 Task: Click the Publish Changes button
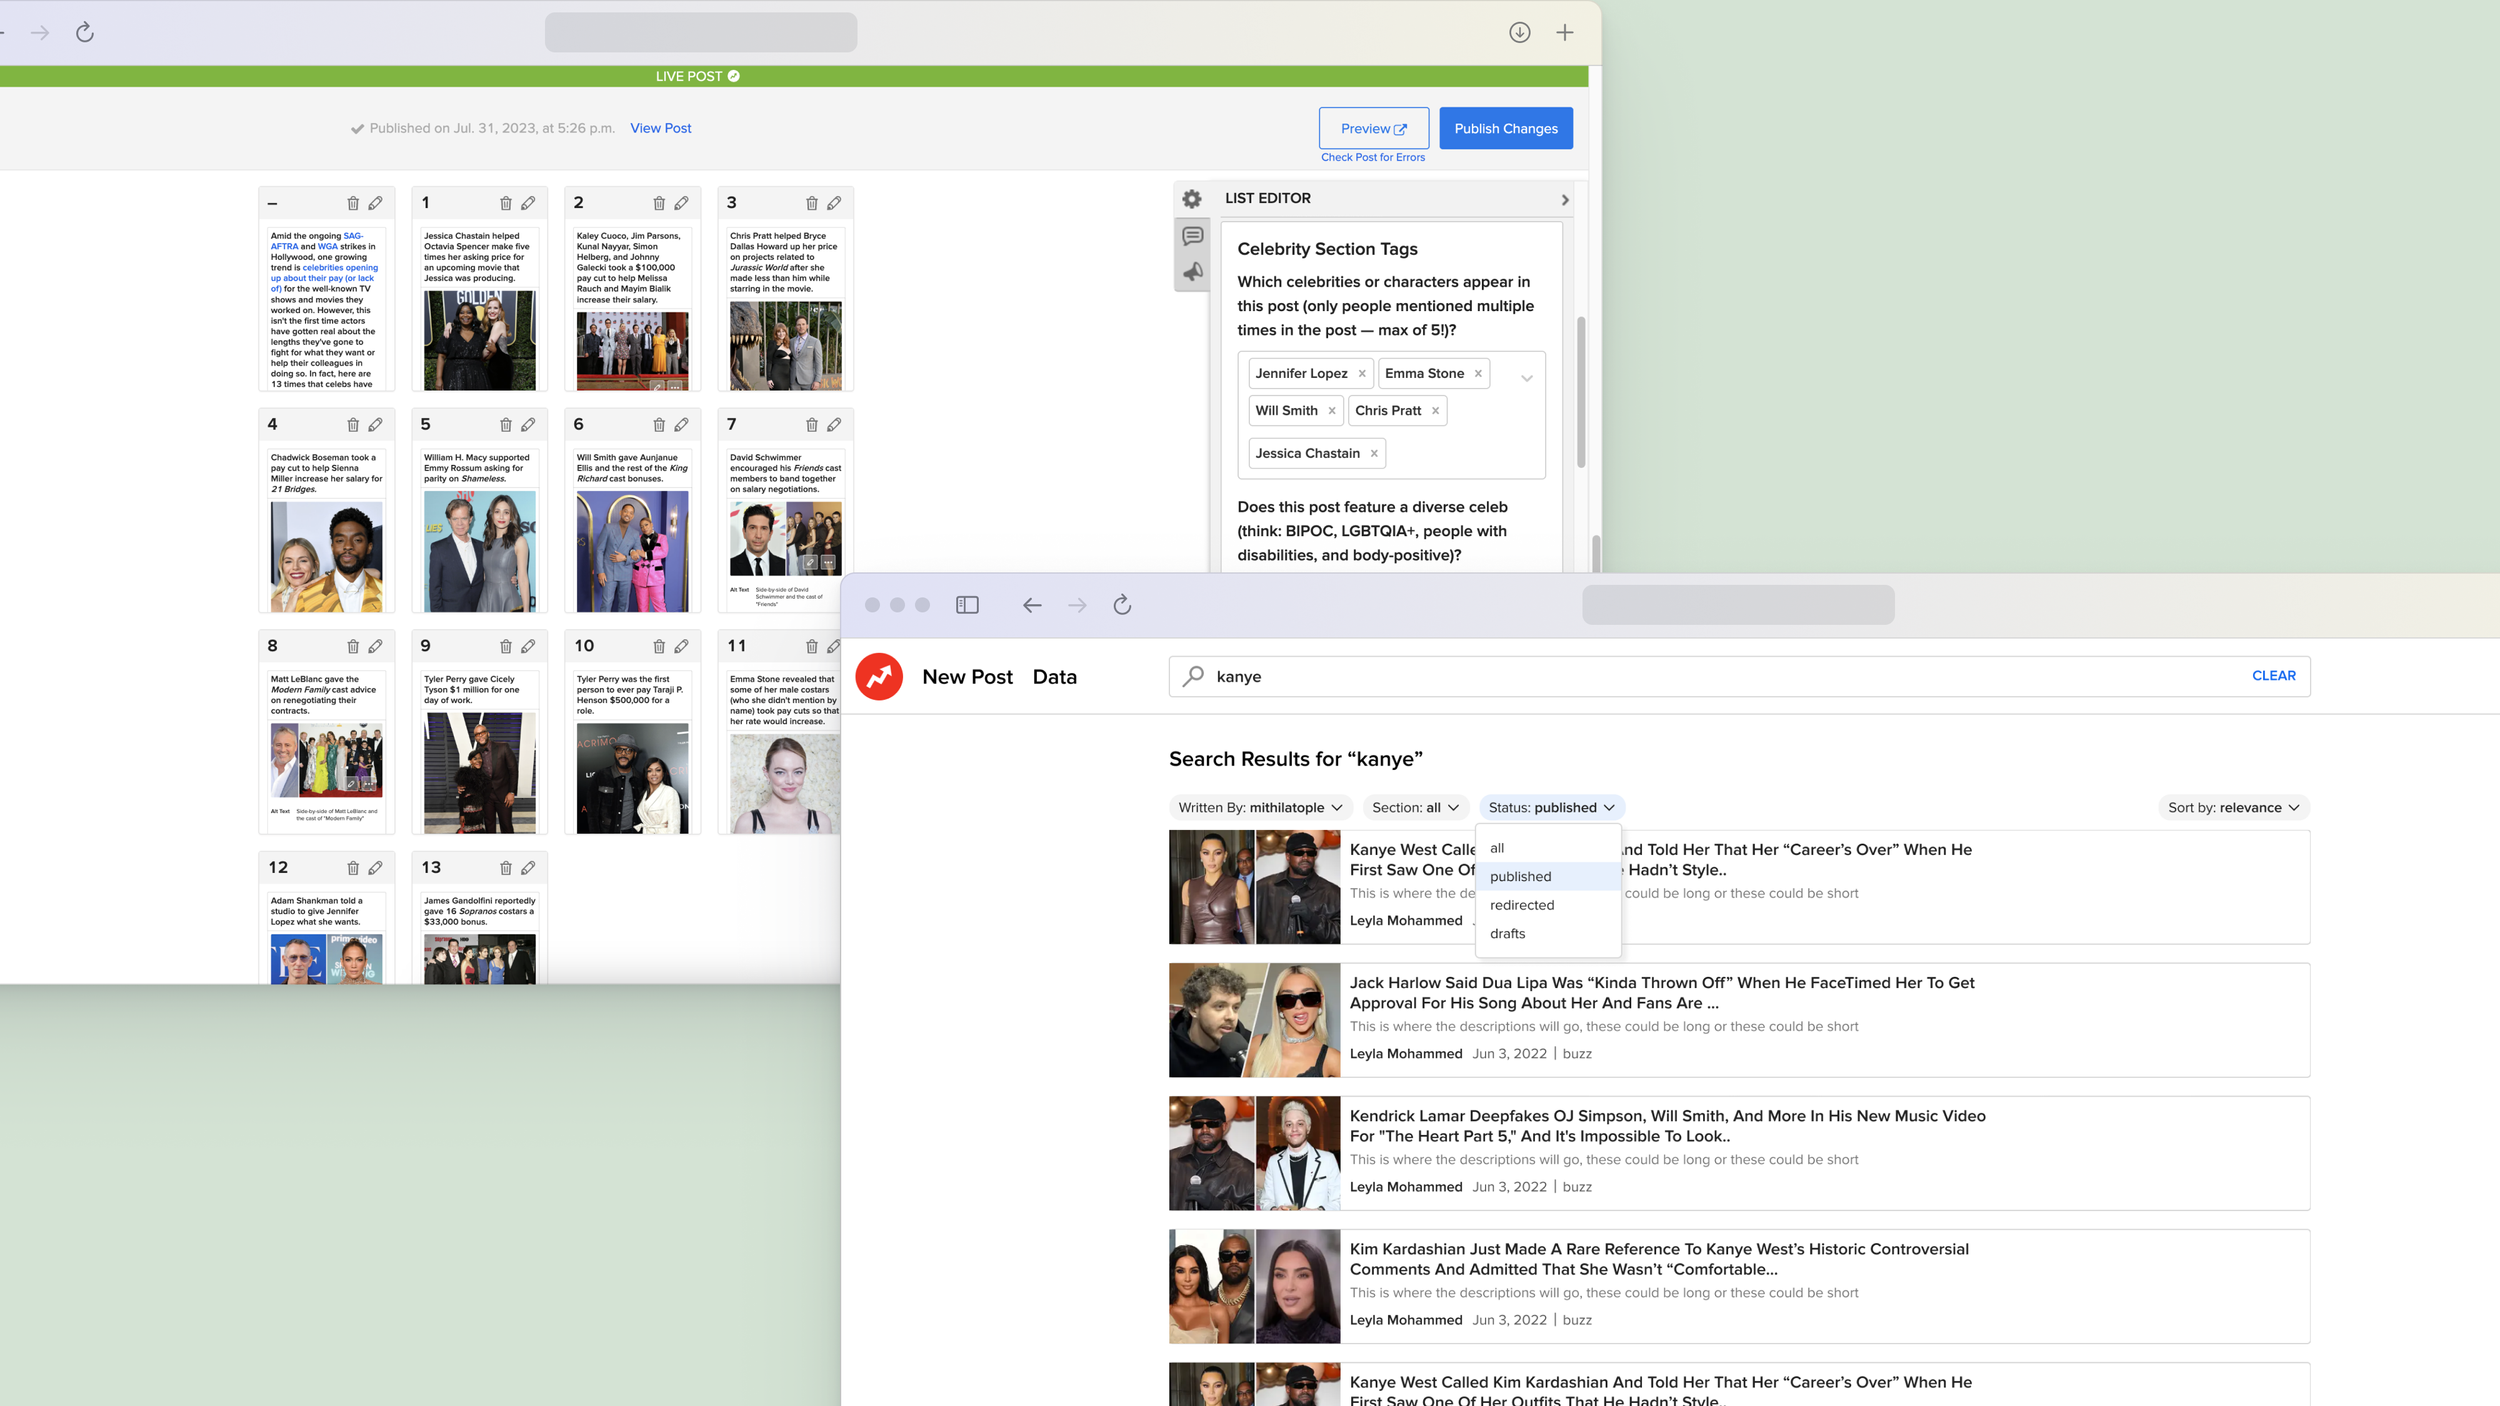click(1505, 129)
